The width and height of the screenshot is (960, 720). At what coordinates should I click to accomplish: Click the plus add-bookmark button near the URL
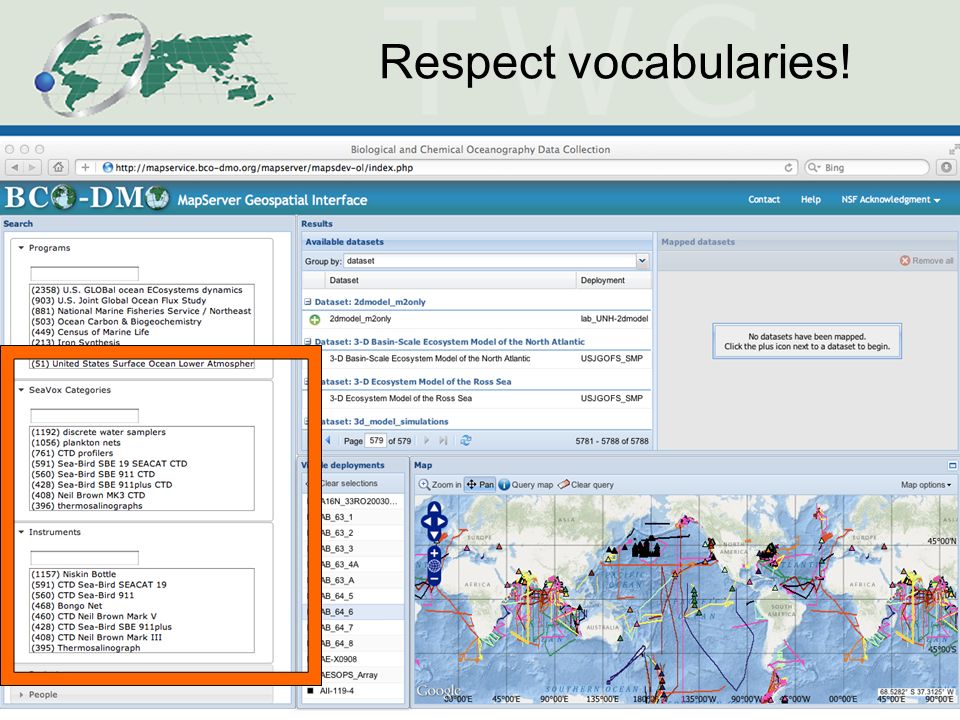85,167
